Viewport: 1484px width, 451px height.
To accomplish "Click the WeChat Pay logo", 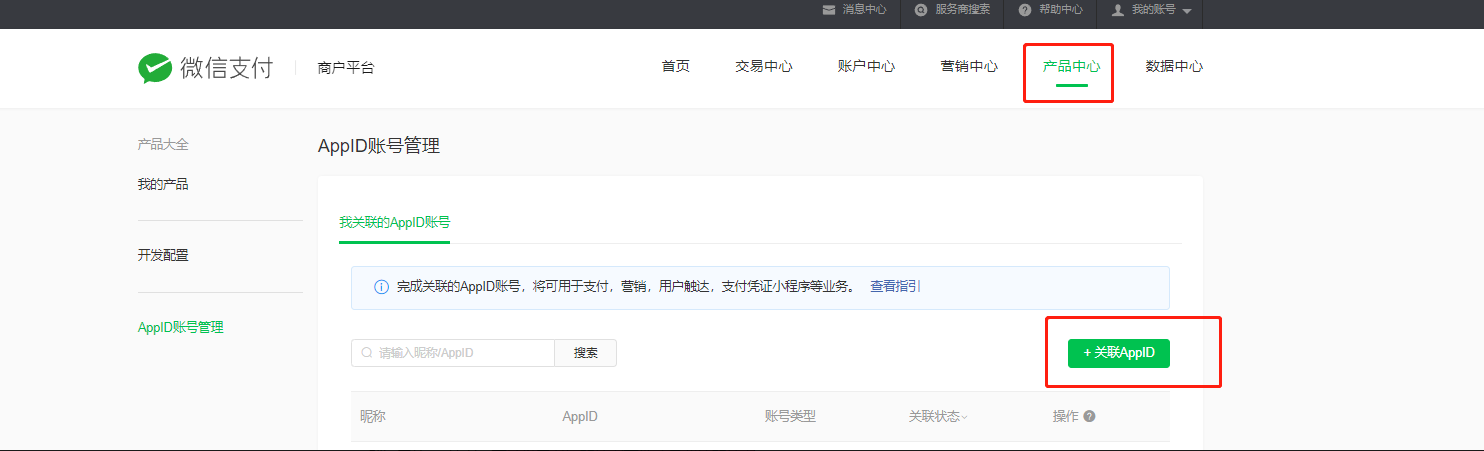I will [x=205, y=67].
